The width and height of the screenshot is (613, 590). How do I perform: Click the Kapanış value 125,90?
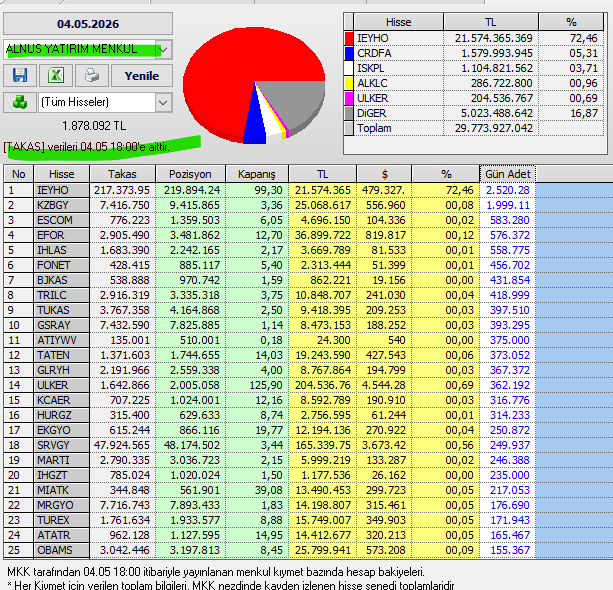click(266, 385)
